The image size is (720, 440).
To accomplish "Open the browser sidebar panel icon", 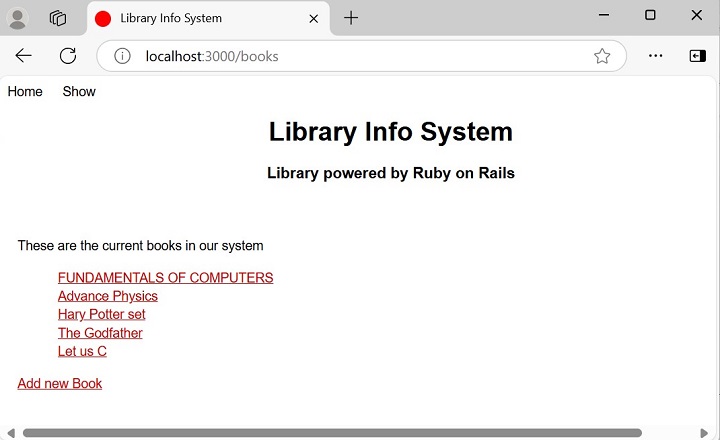I will [x=697, y=56].
